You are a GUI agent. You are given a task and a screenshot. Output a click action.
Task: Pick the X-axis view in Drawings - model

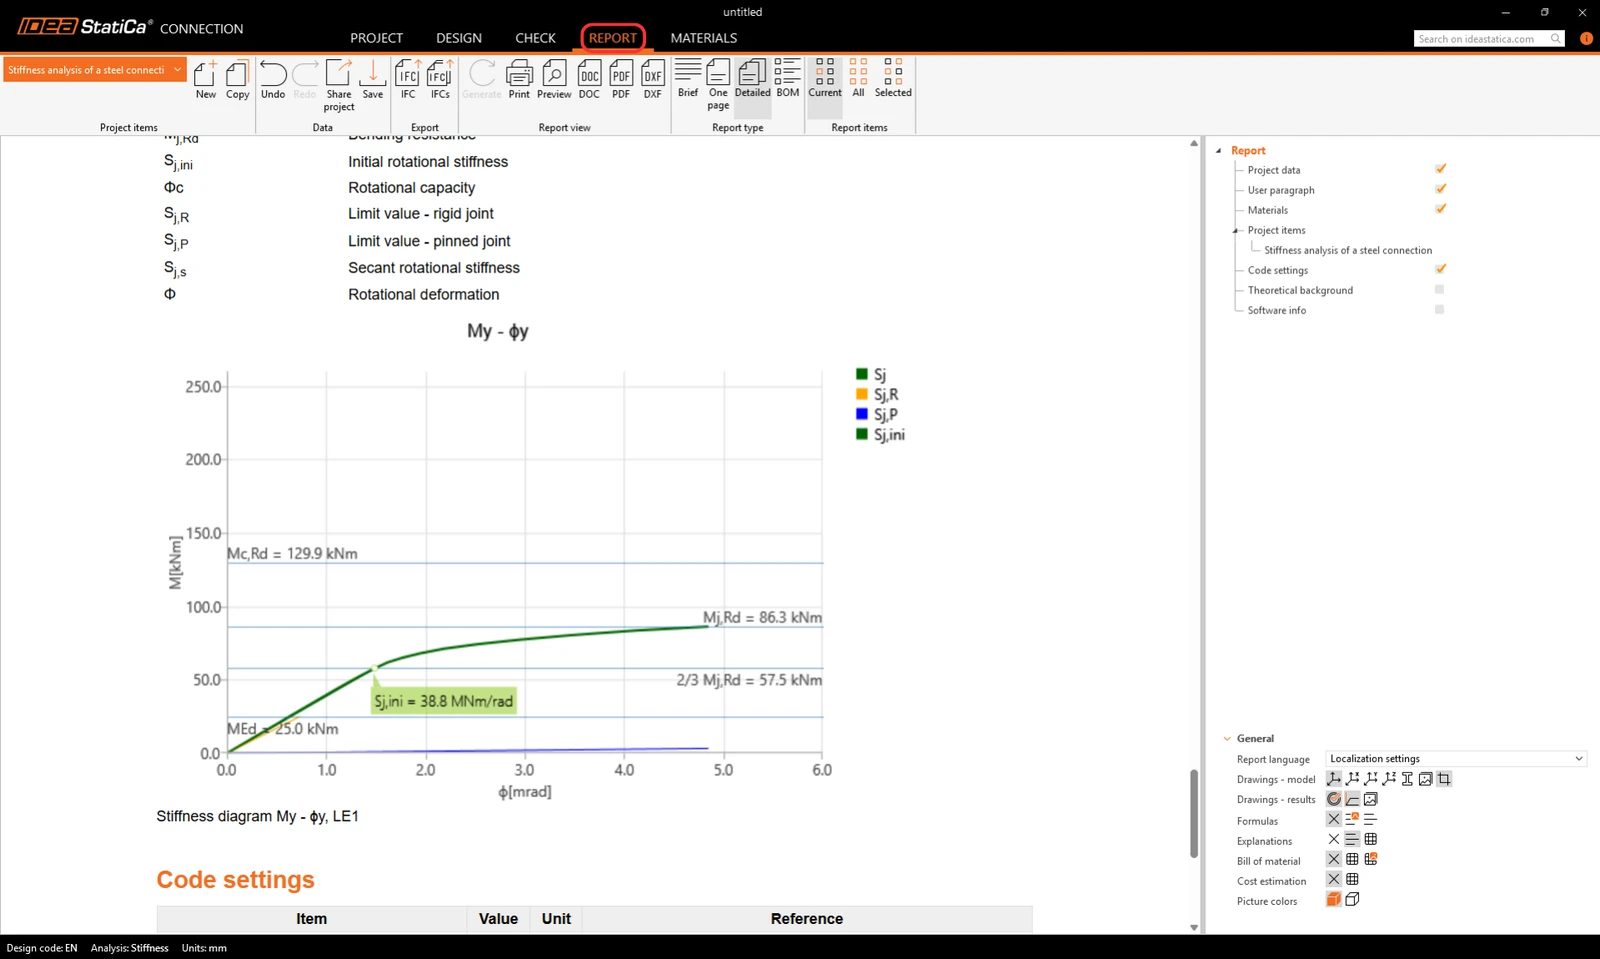coord(1352,779)
